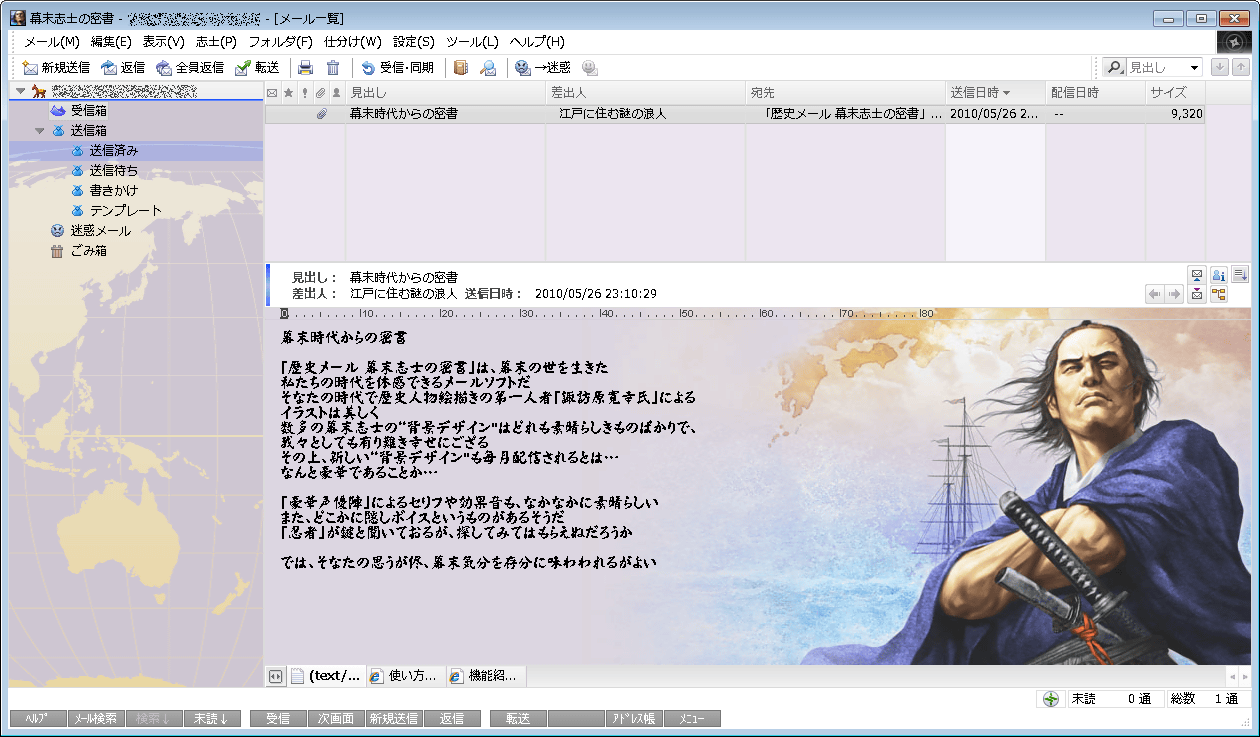Open the 仕分け(W) menu
The height and width of the screenshot is (737, 1260).
coord(353,42)
